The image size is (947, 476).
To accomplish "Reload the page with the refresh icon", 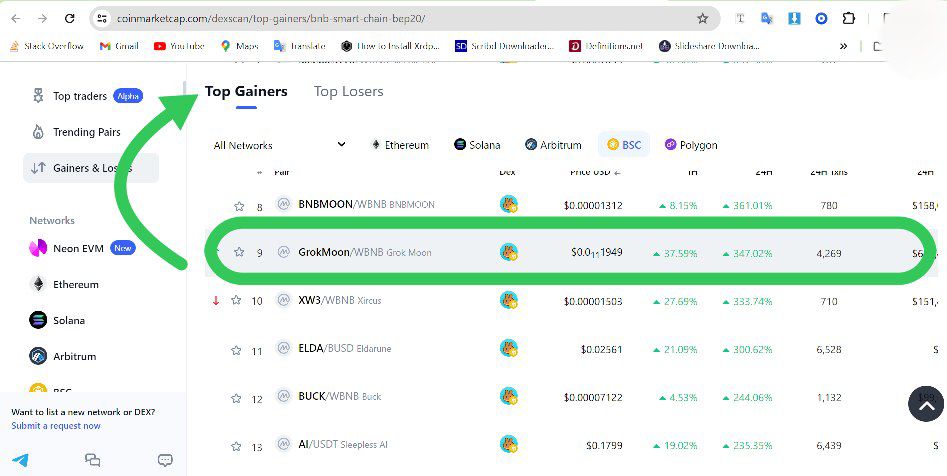I will pyautogui.click(x=69, y=19).
